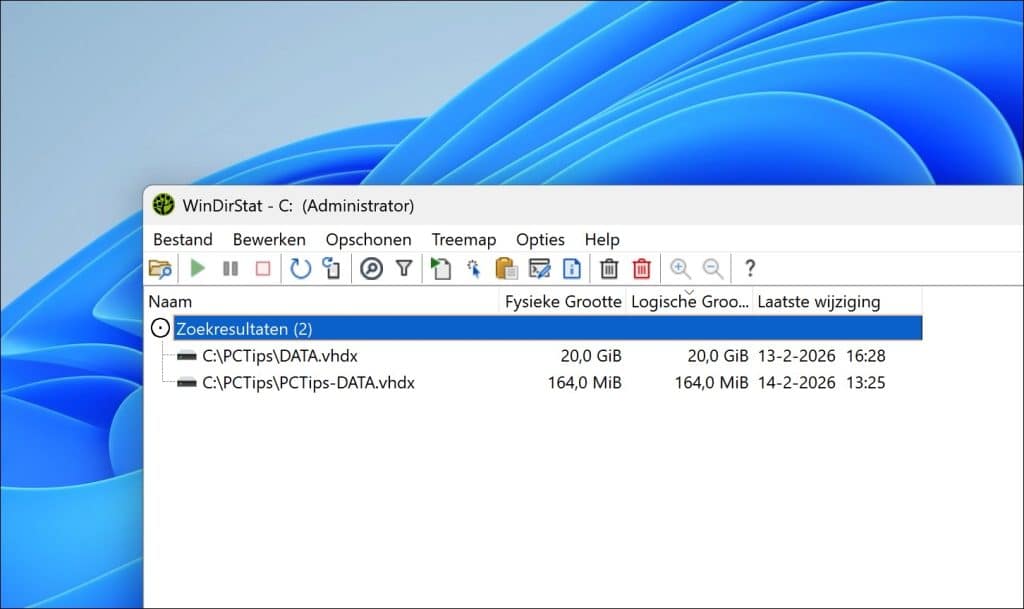Open the Treemap menu
1024x609 pixels.
pos(464,240)
